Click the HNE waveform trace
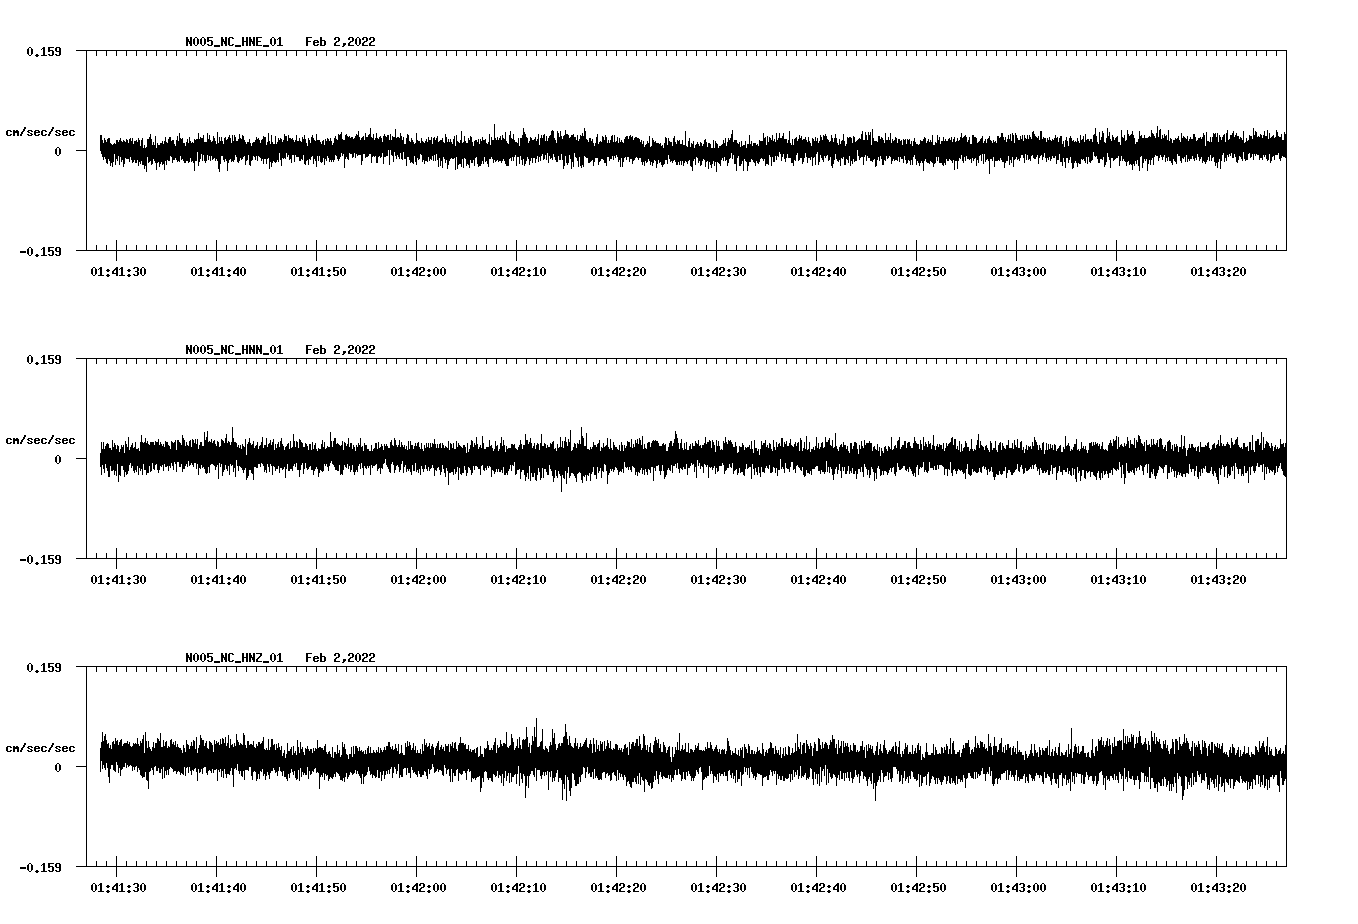1358x924 pixels. pyautogui.click(x=693, y=150)
